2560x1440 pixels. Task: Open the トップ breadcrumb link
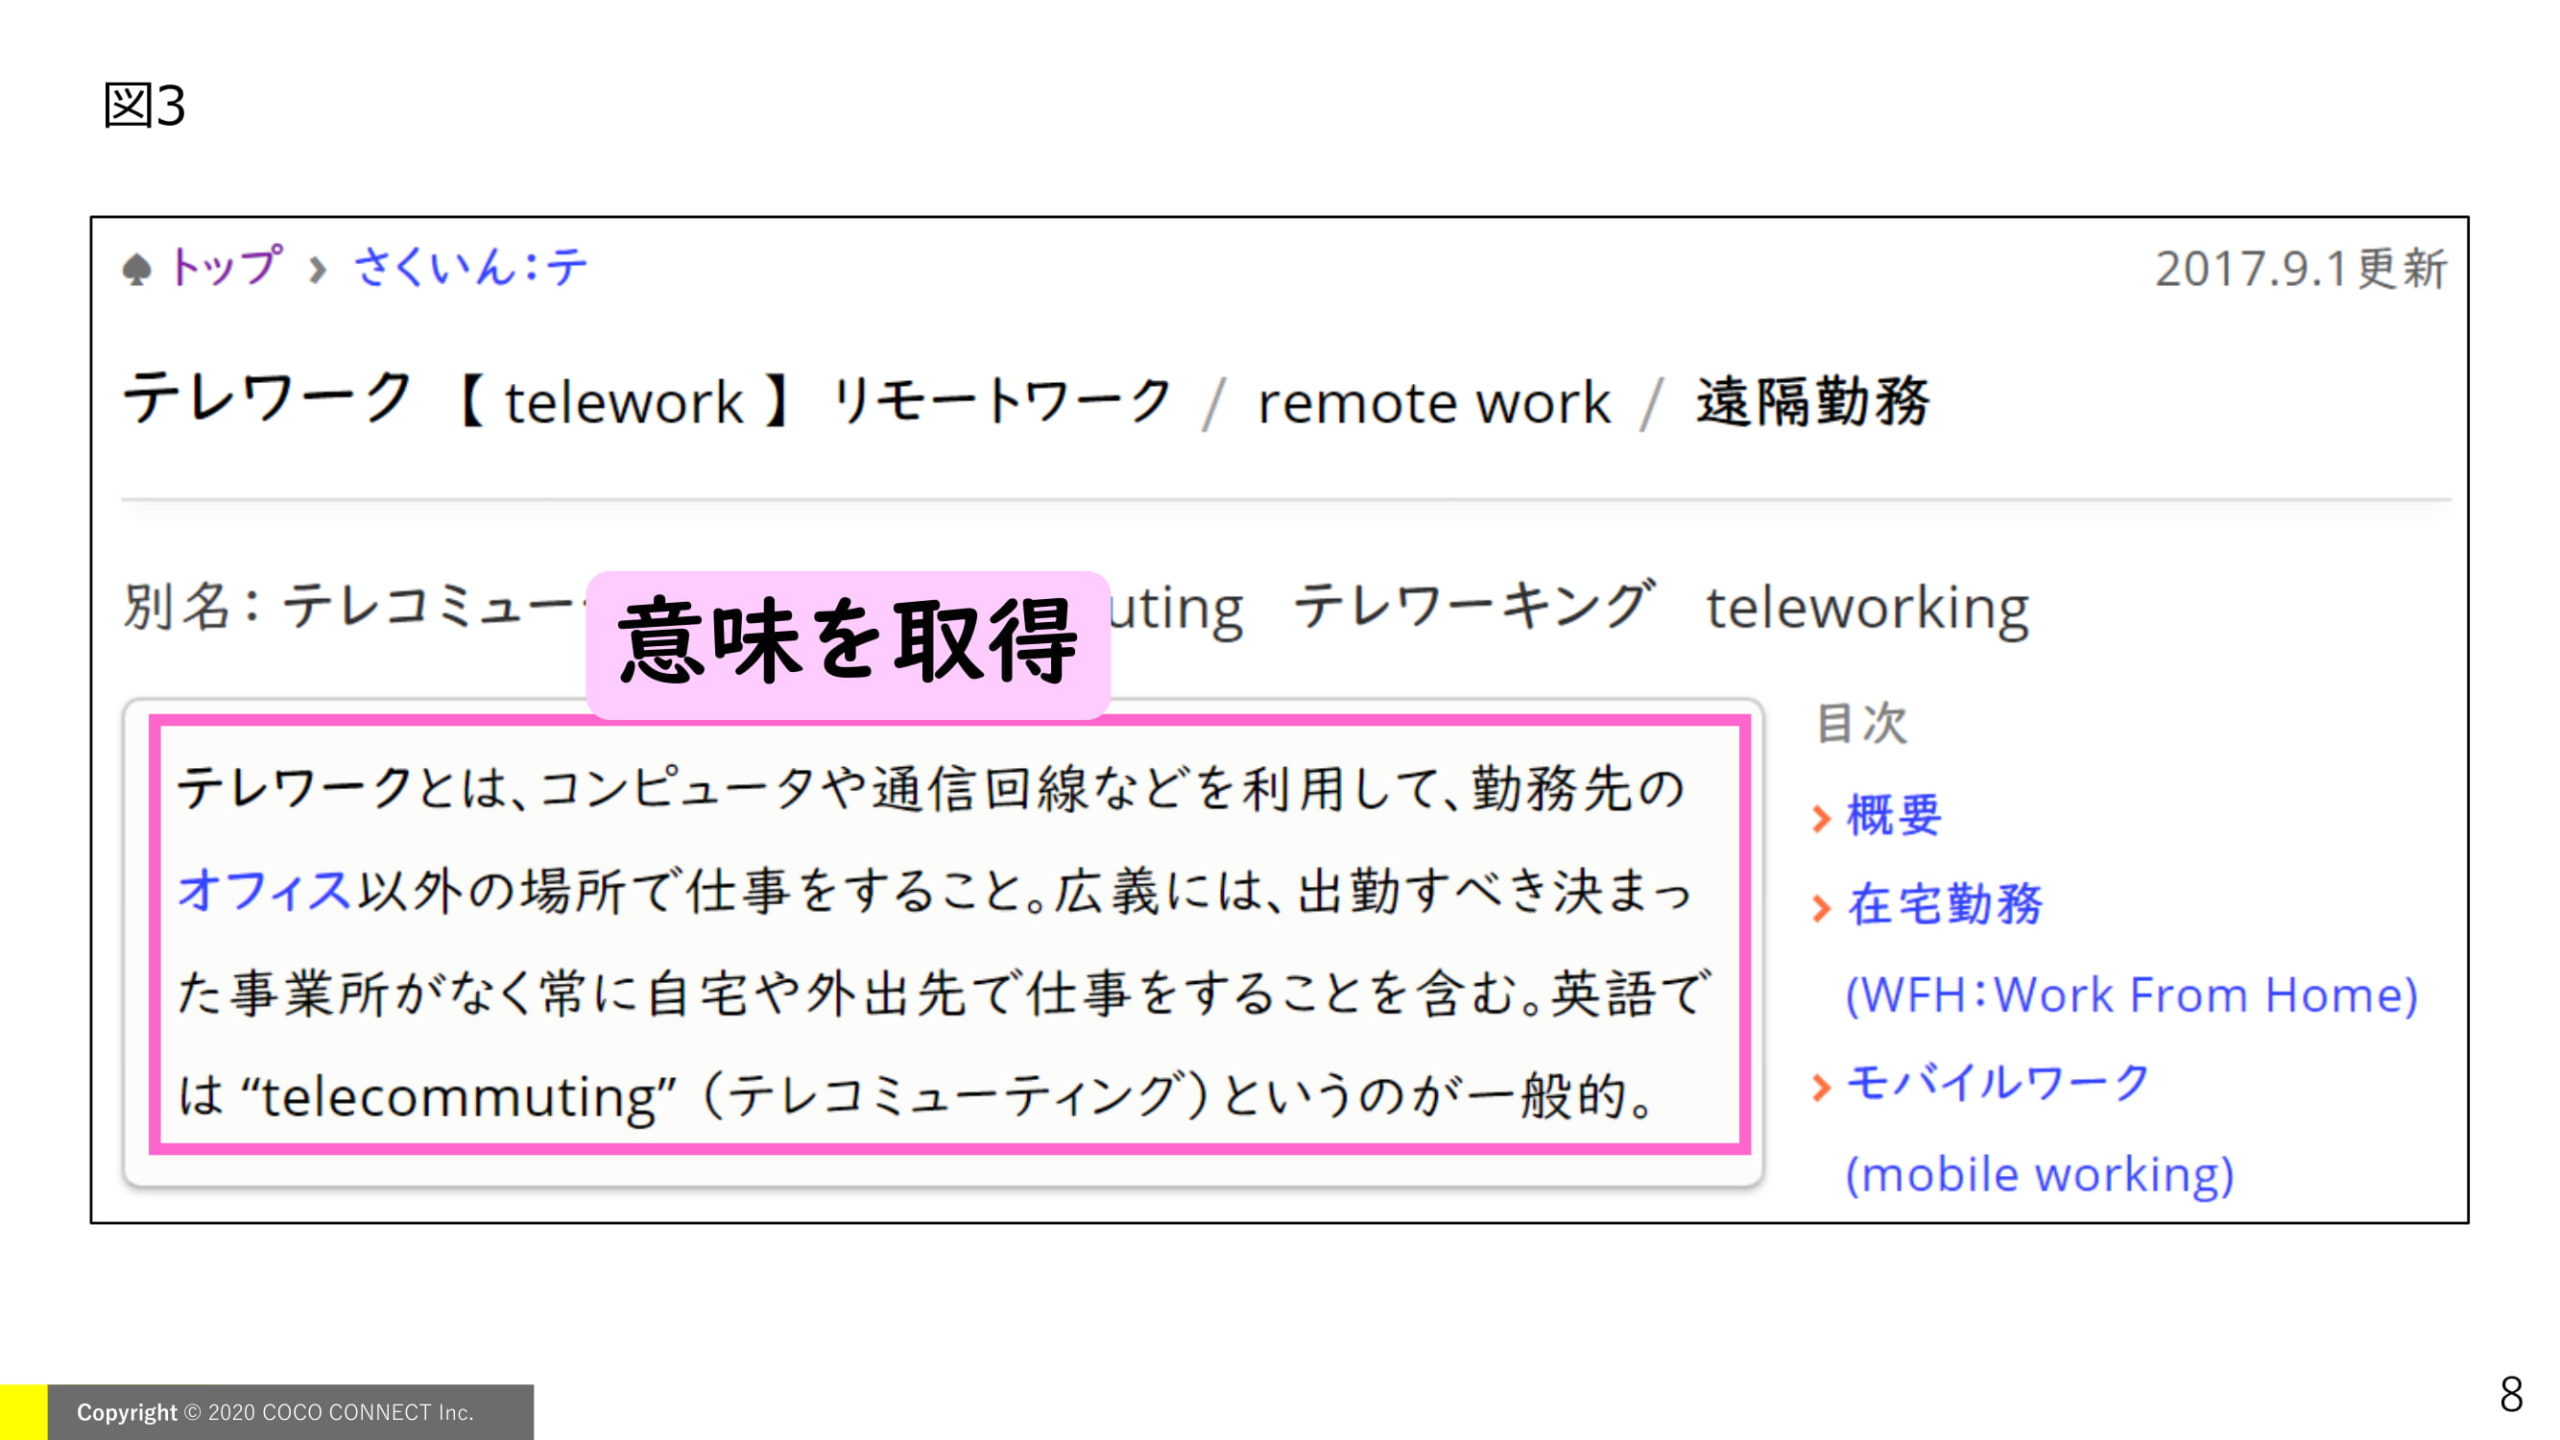226,267
